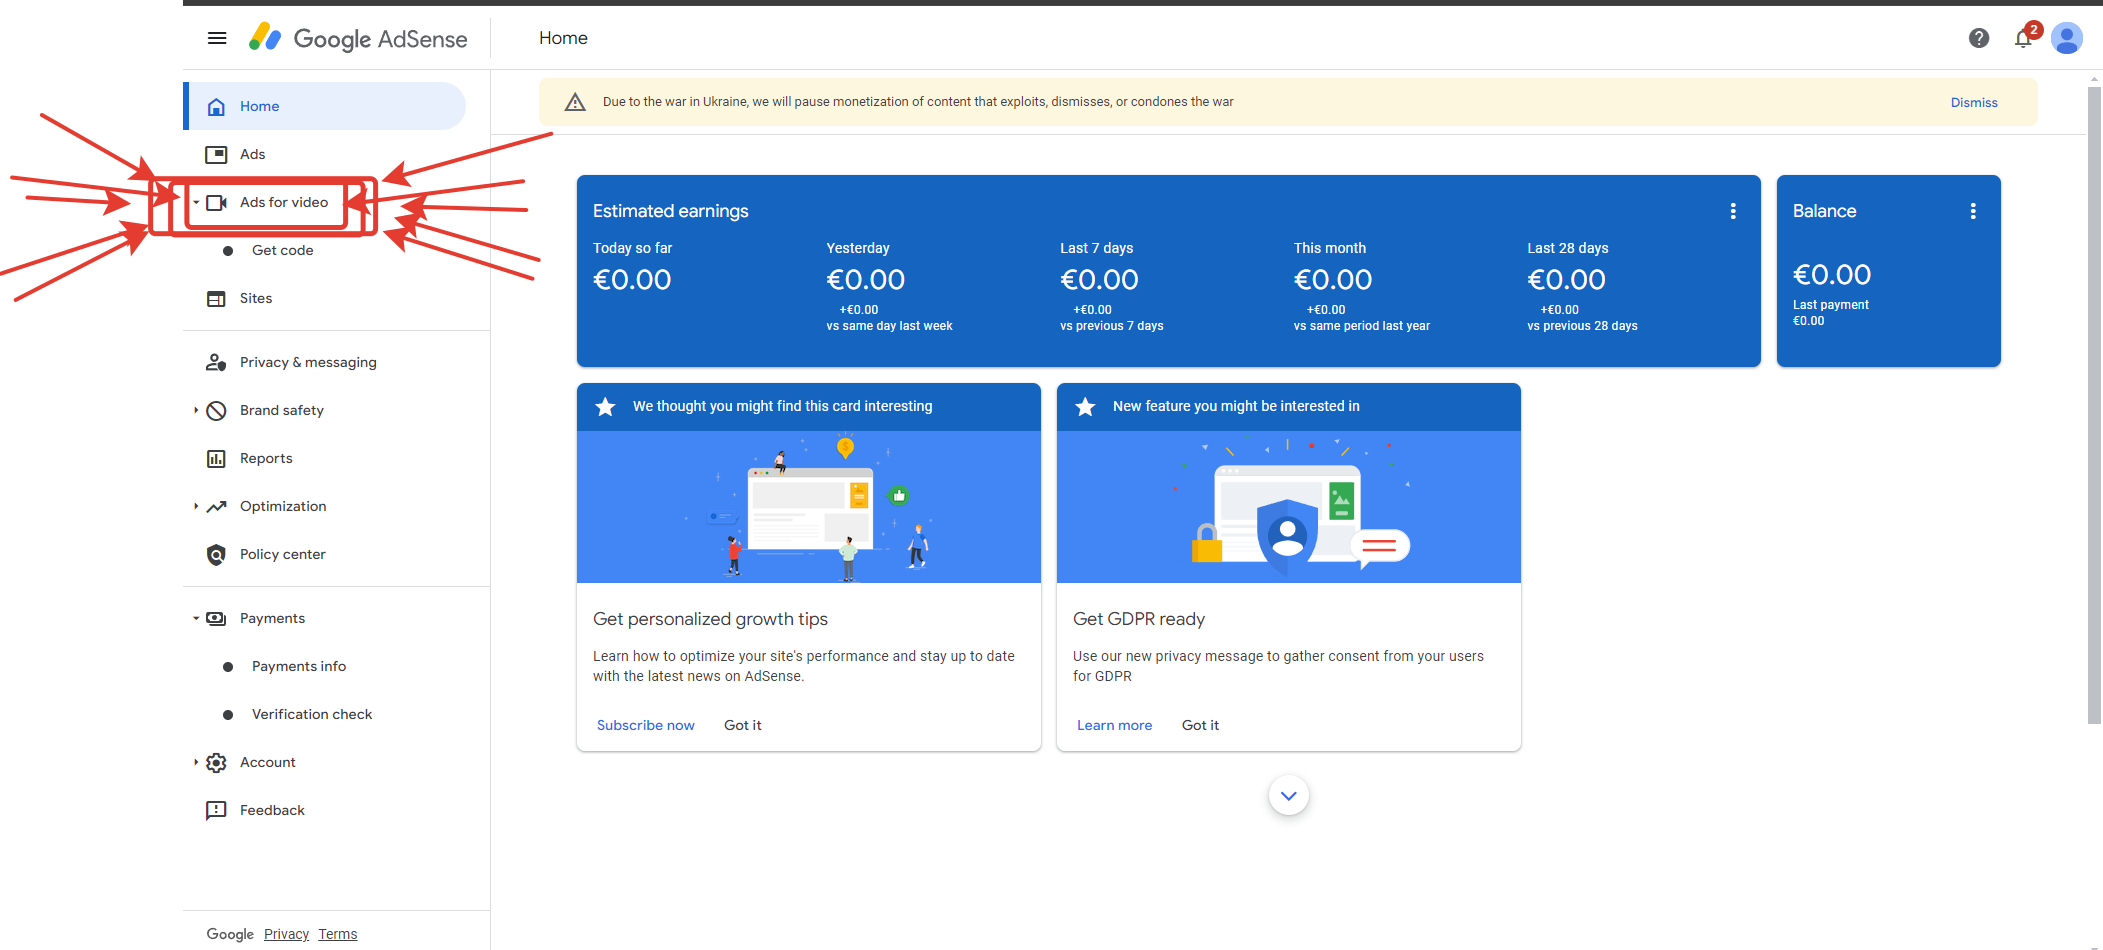Image resolution: width=2103 pixels, height=950 pixels.
Task: Open the Terms footer link
Action: click(338, 934)
